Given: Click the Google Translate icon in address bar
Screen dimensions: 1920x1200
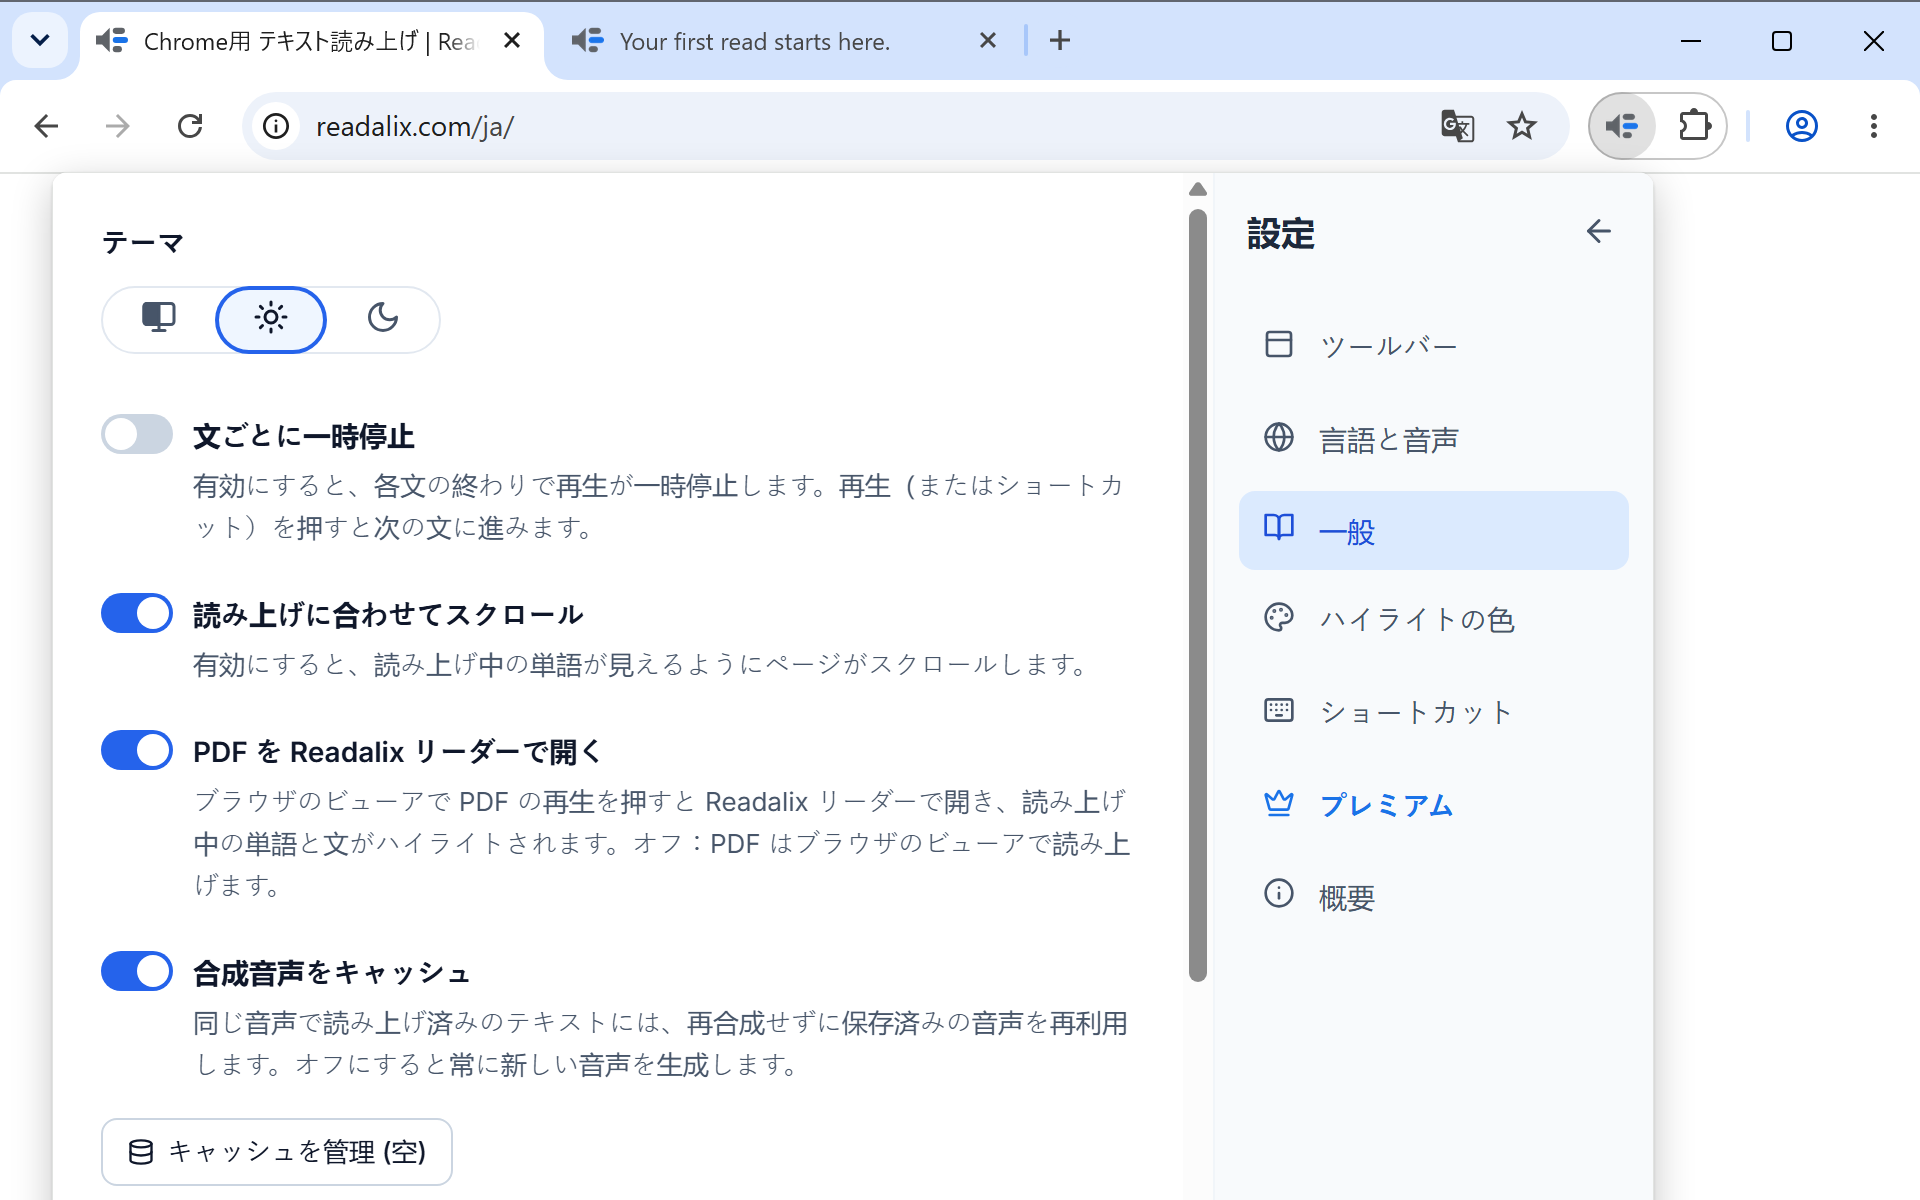Looking at the screenshot, I should [1457, 126].
